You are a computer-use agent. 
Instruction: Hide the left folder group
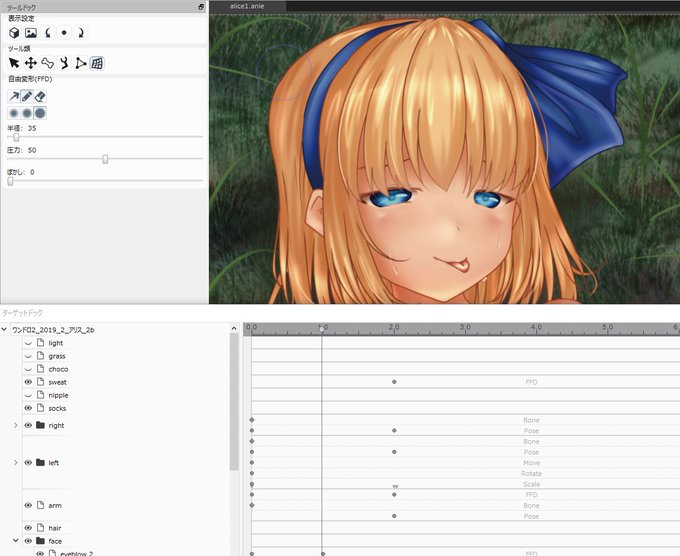click(x=28, y=462)
